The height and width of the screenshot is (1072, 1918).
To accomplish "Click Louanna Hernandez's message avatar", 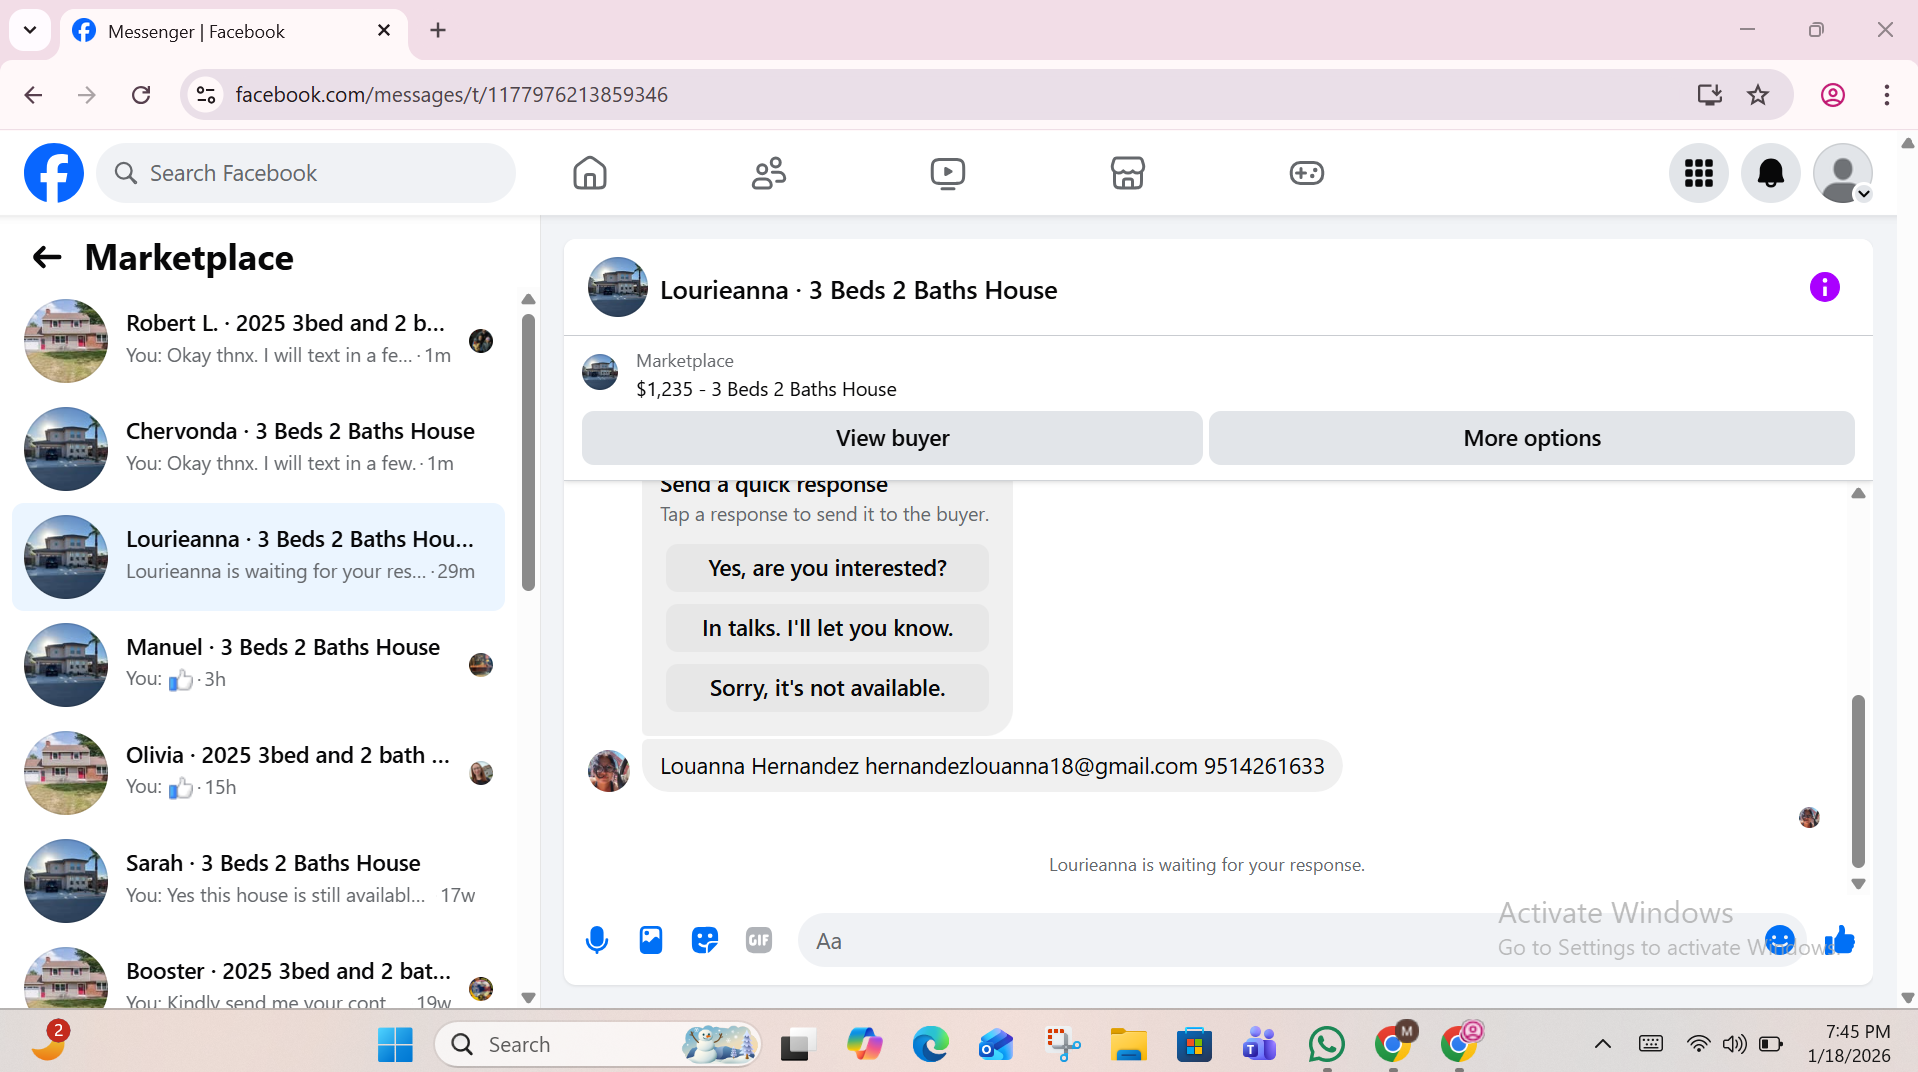I will [x=609, y=771].
